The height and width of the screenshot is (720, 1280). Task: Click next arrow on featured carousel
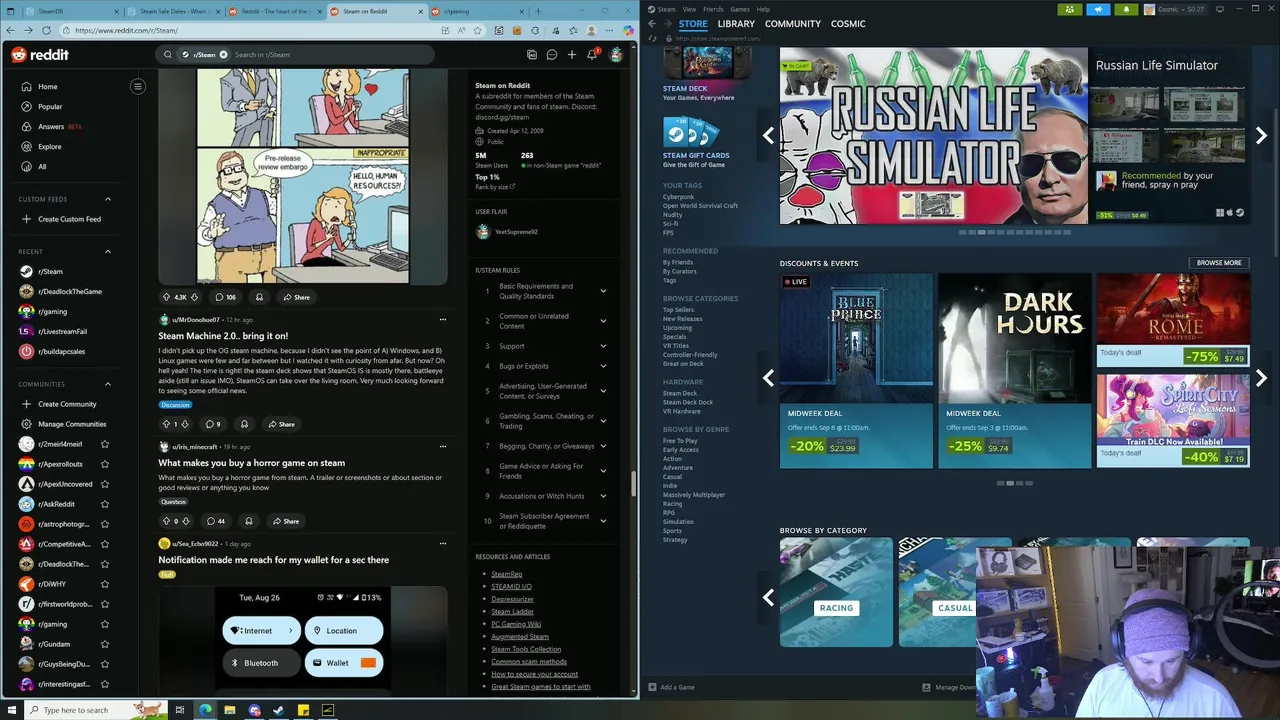tap(1261, 135)
